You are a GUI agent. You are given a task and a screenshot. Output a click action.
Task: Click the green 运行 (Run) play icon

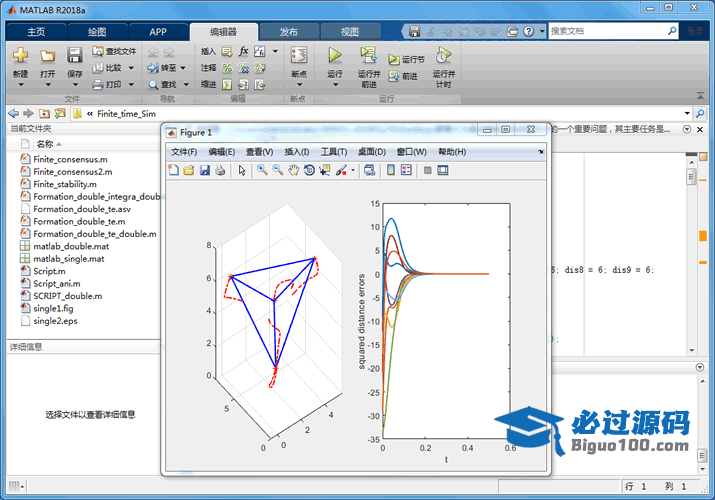335,55
